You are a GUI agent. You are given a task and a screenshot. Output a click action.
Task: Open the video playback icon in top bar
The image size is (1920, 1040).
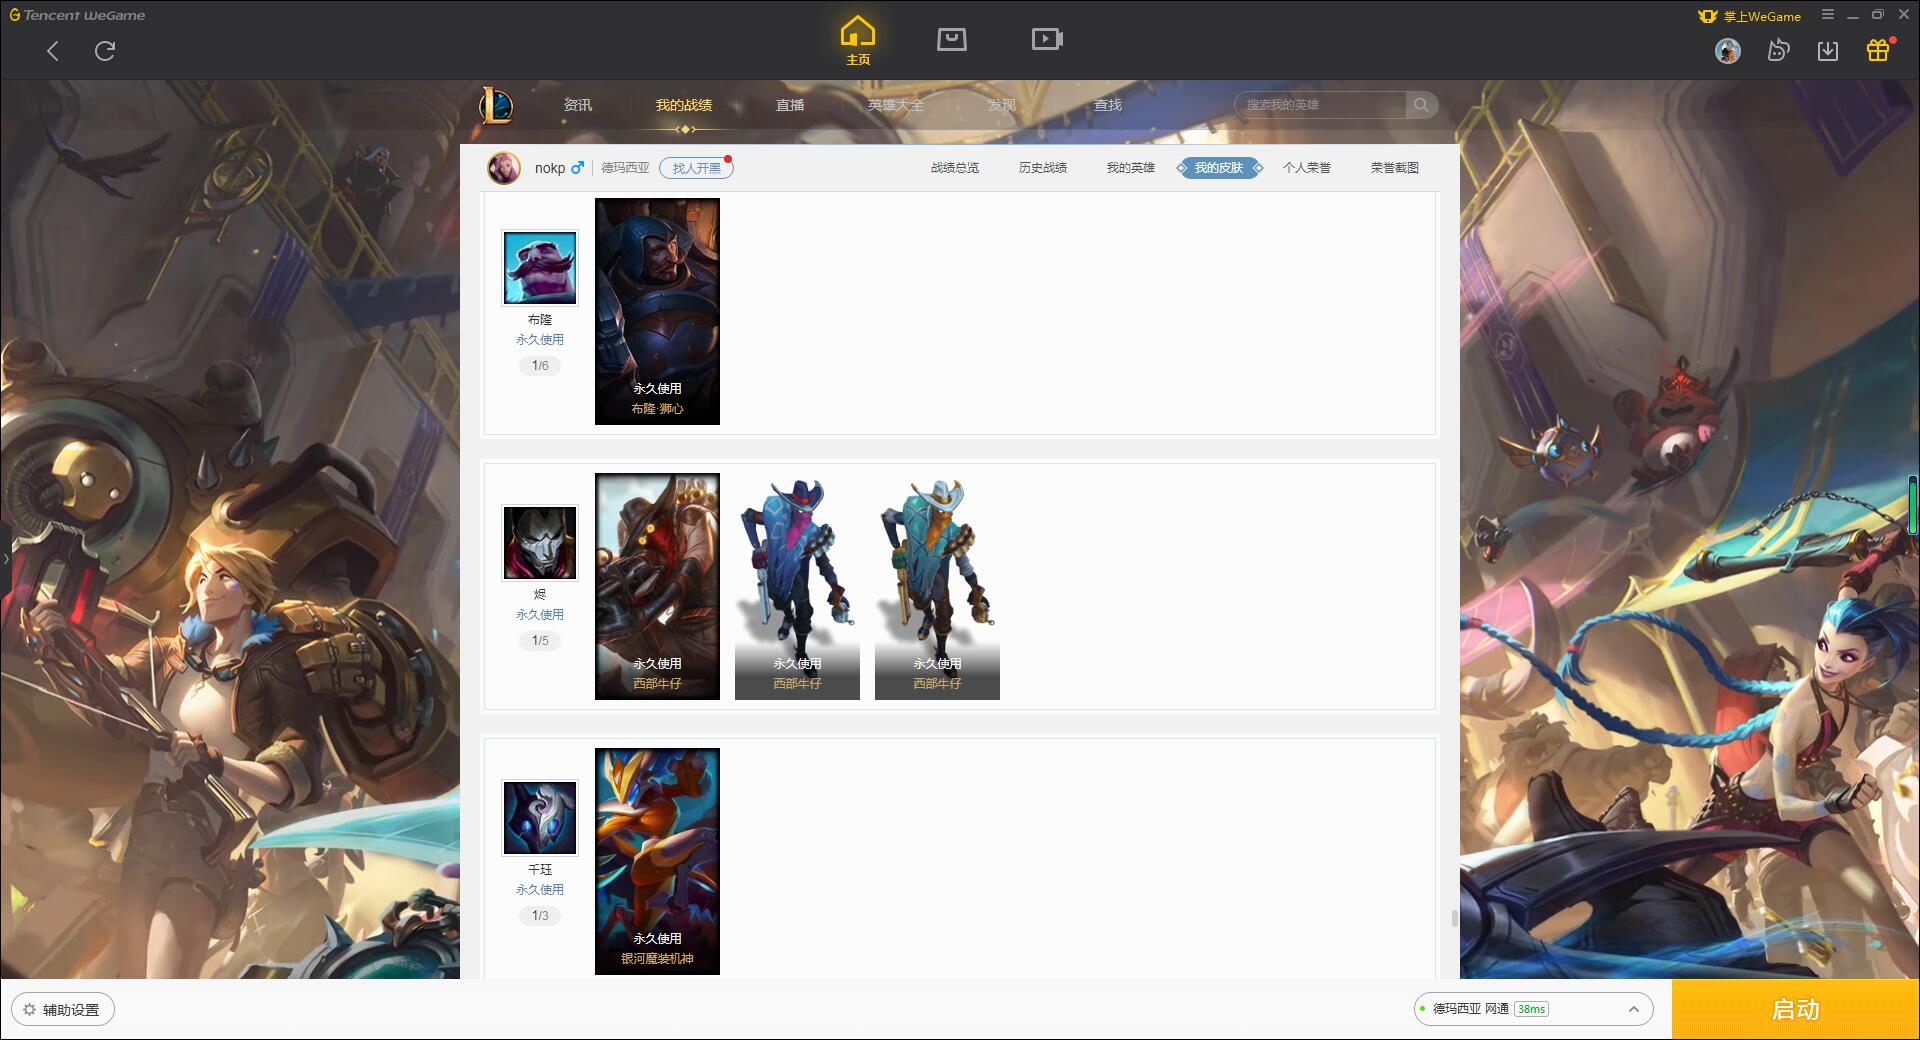click(x=1047, y=39)
